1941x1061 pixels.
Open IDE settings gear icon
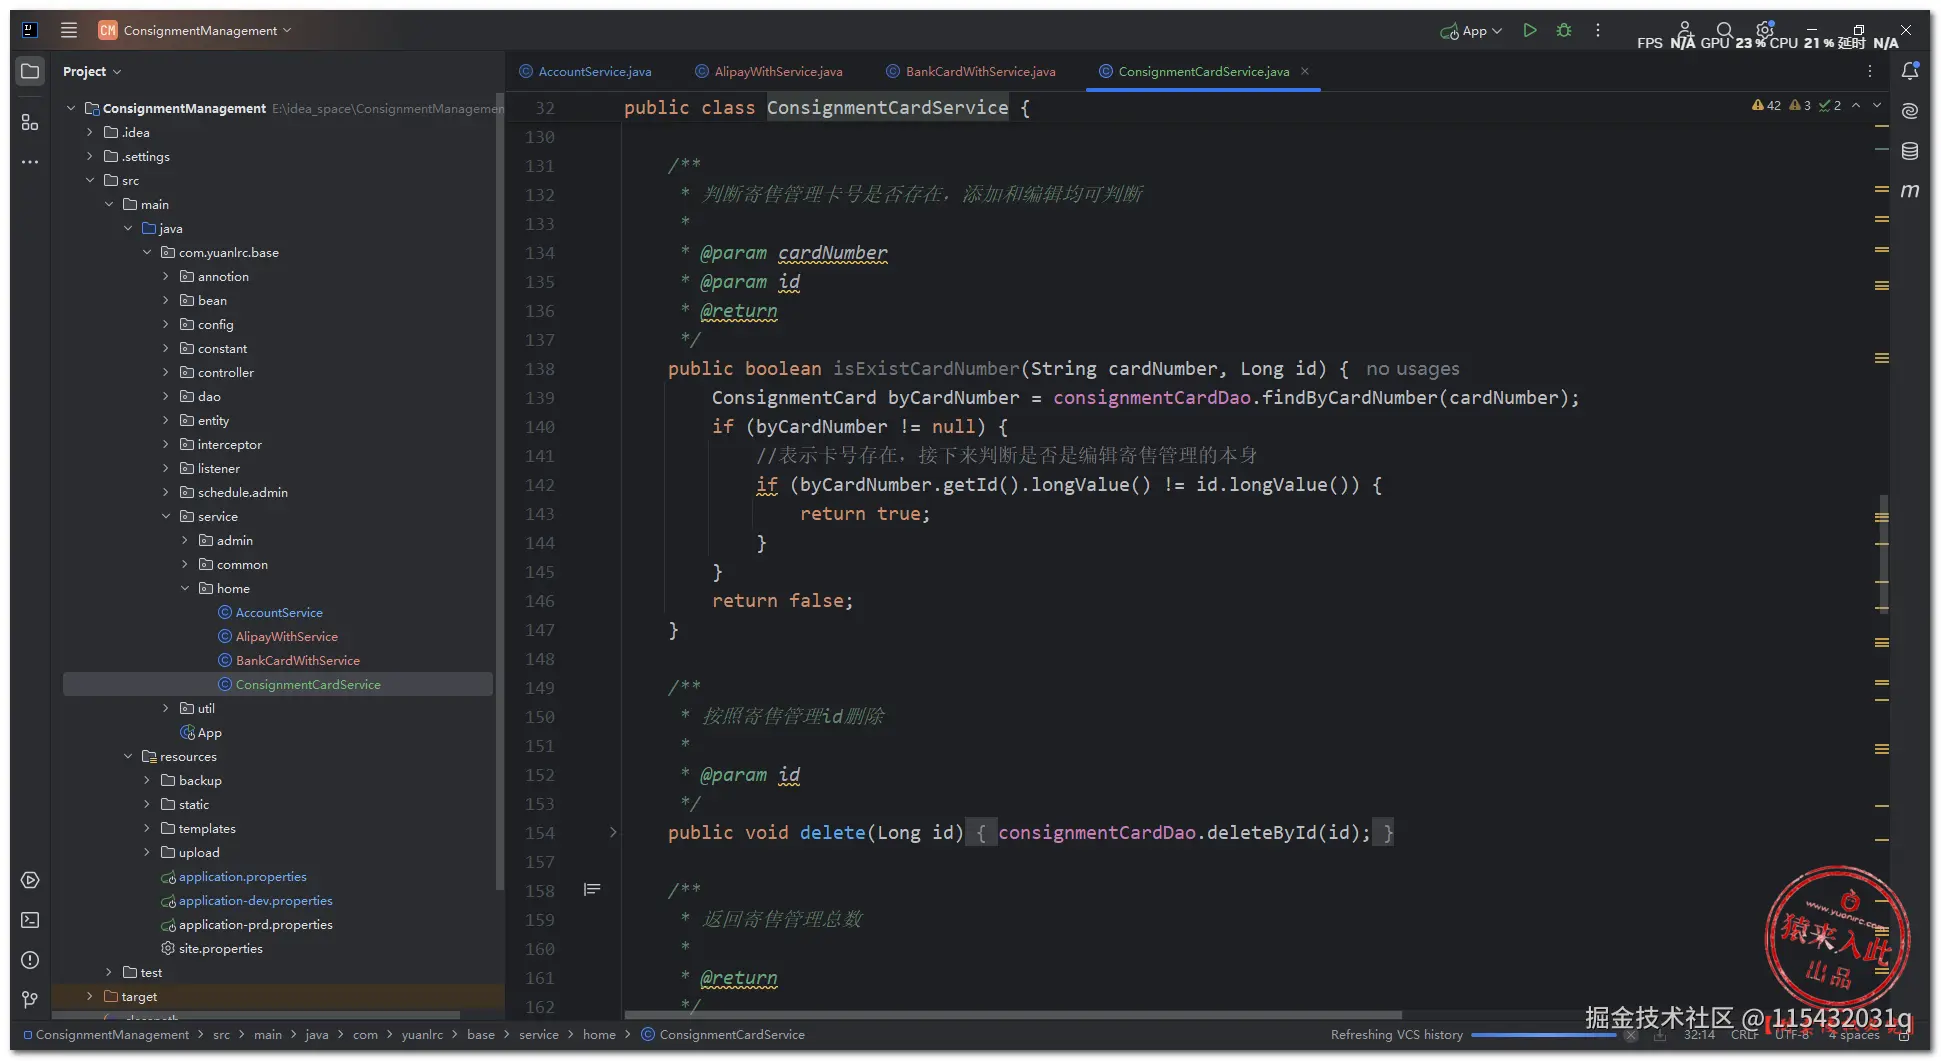coord(1765,30)
